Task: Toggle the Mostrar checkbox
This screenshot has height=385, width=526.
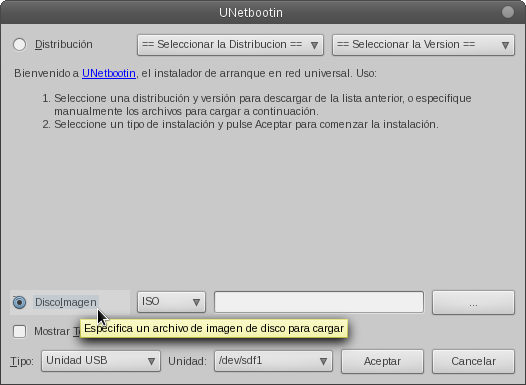Action: pos(19,331)
